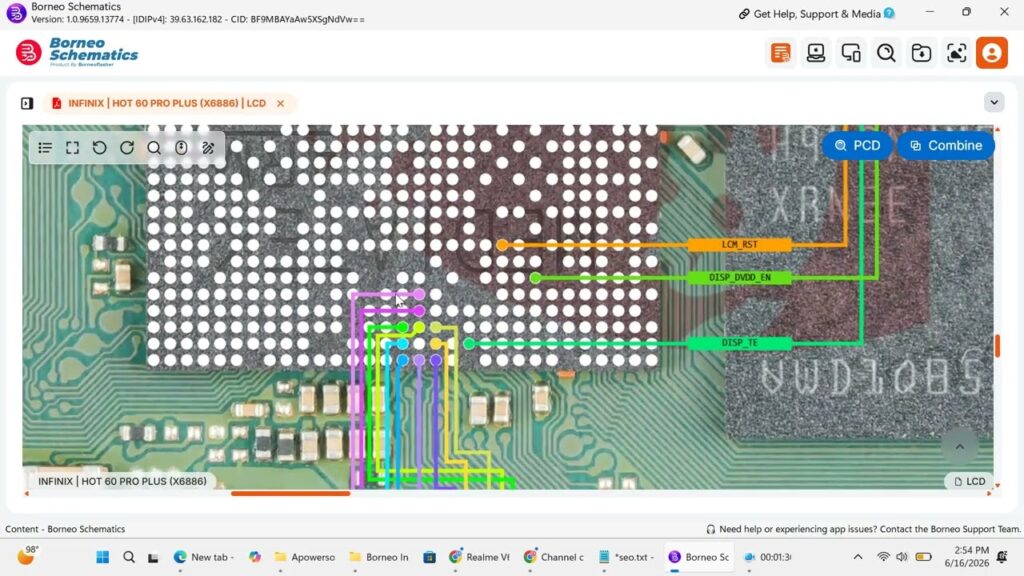Open the image capture scan icon
This screenshot has height=576, width=1024.
957,53
